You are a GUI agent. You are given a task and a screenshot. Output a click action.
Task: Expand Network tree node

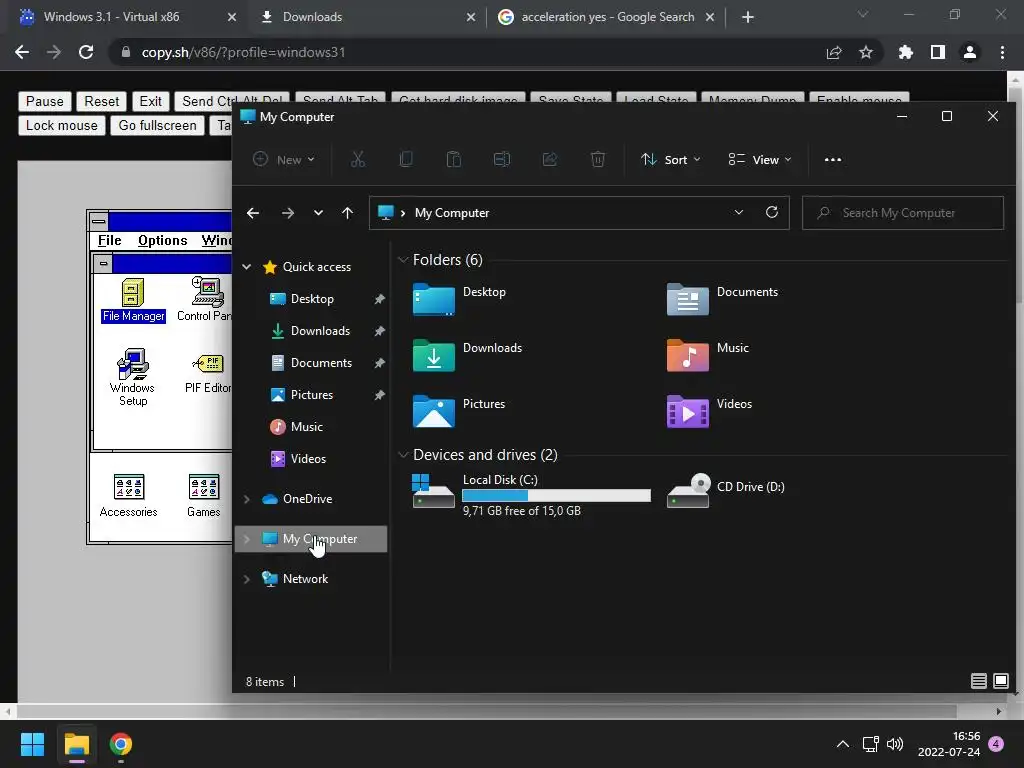(x=247, y=579)
